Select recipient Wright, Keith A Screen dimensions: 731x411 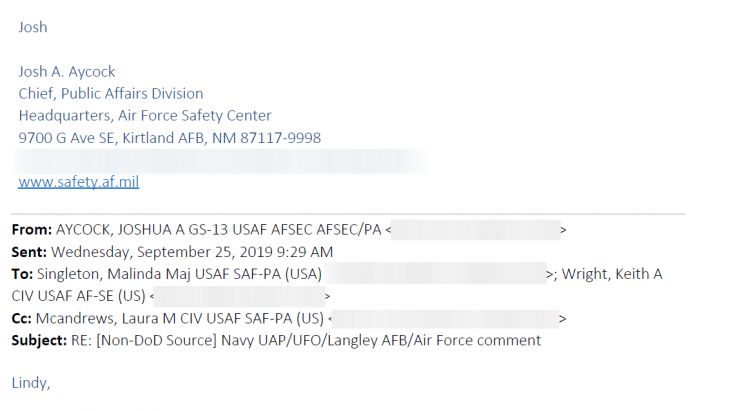tap(612, 274)
